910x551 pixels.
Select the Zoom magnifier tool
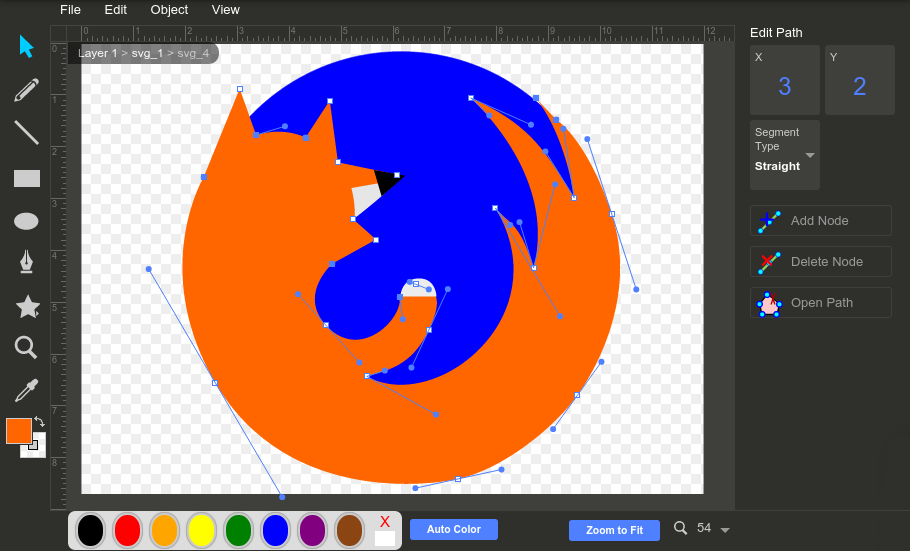26,348
